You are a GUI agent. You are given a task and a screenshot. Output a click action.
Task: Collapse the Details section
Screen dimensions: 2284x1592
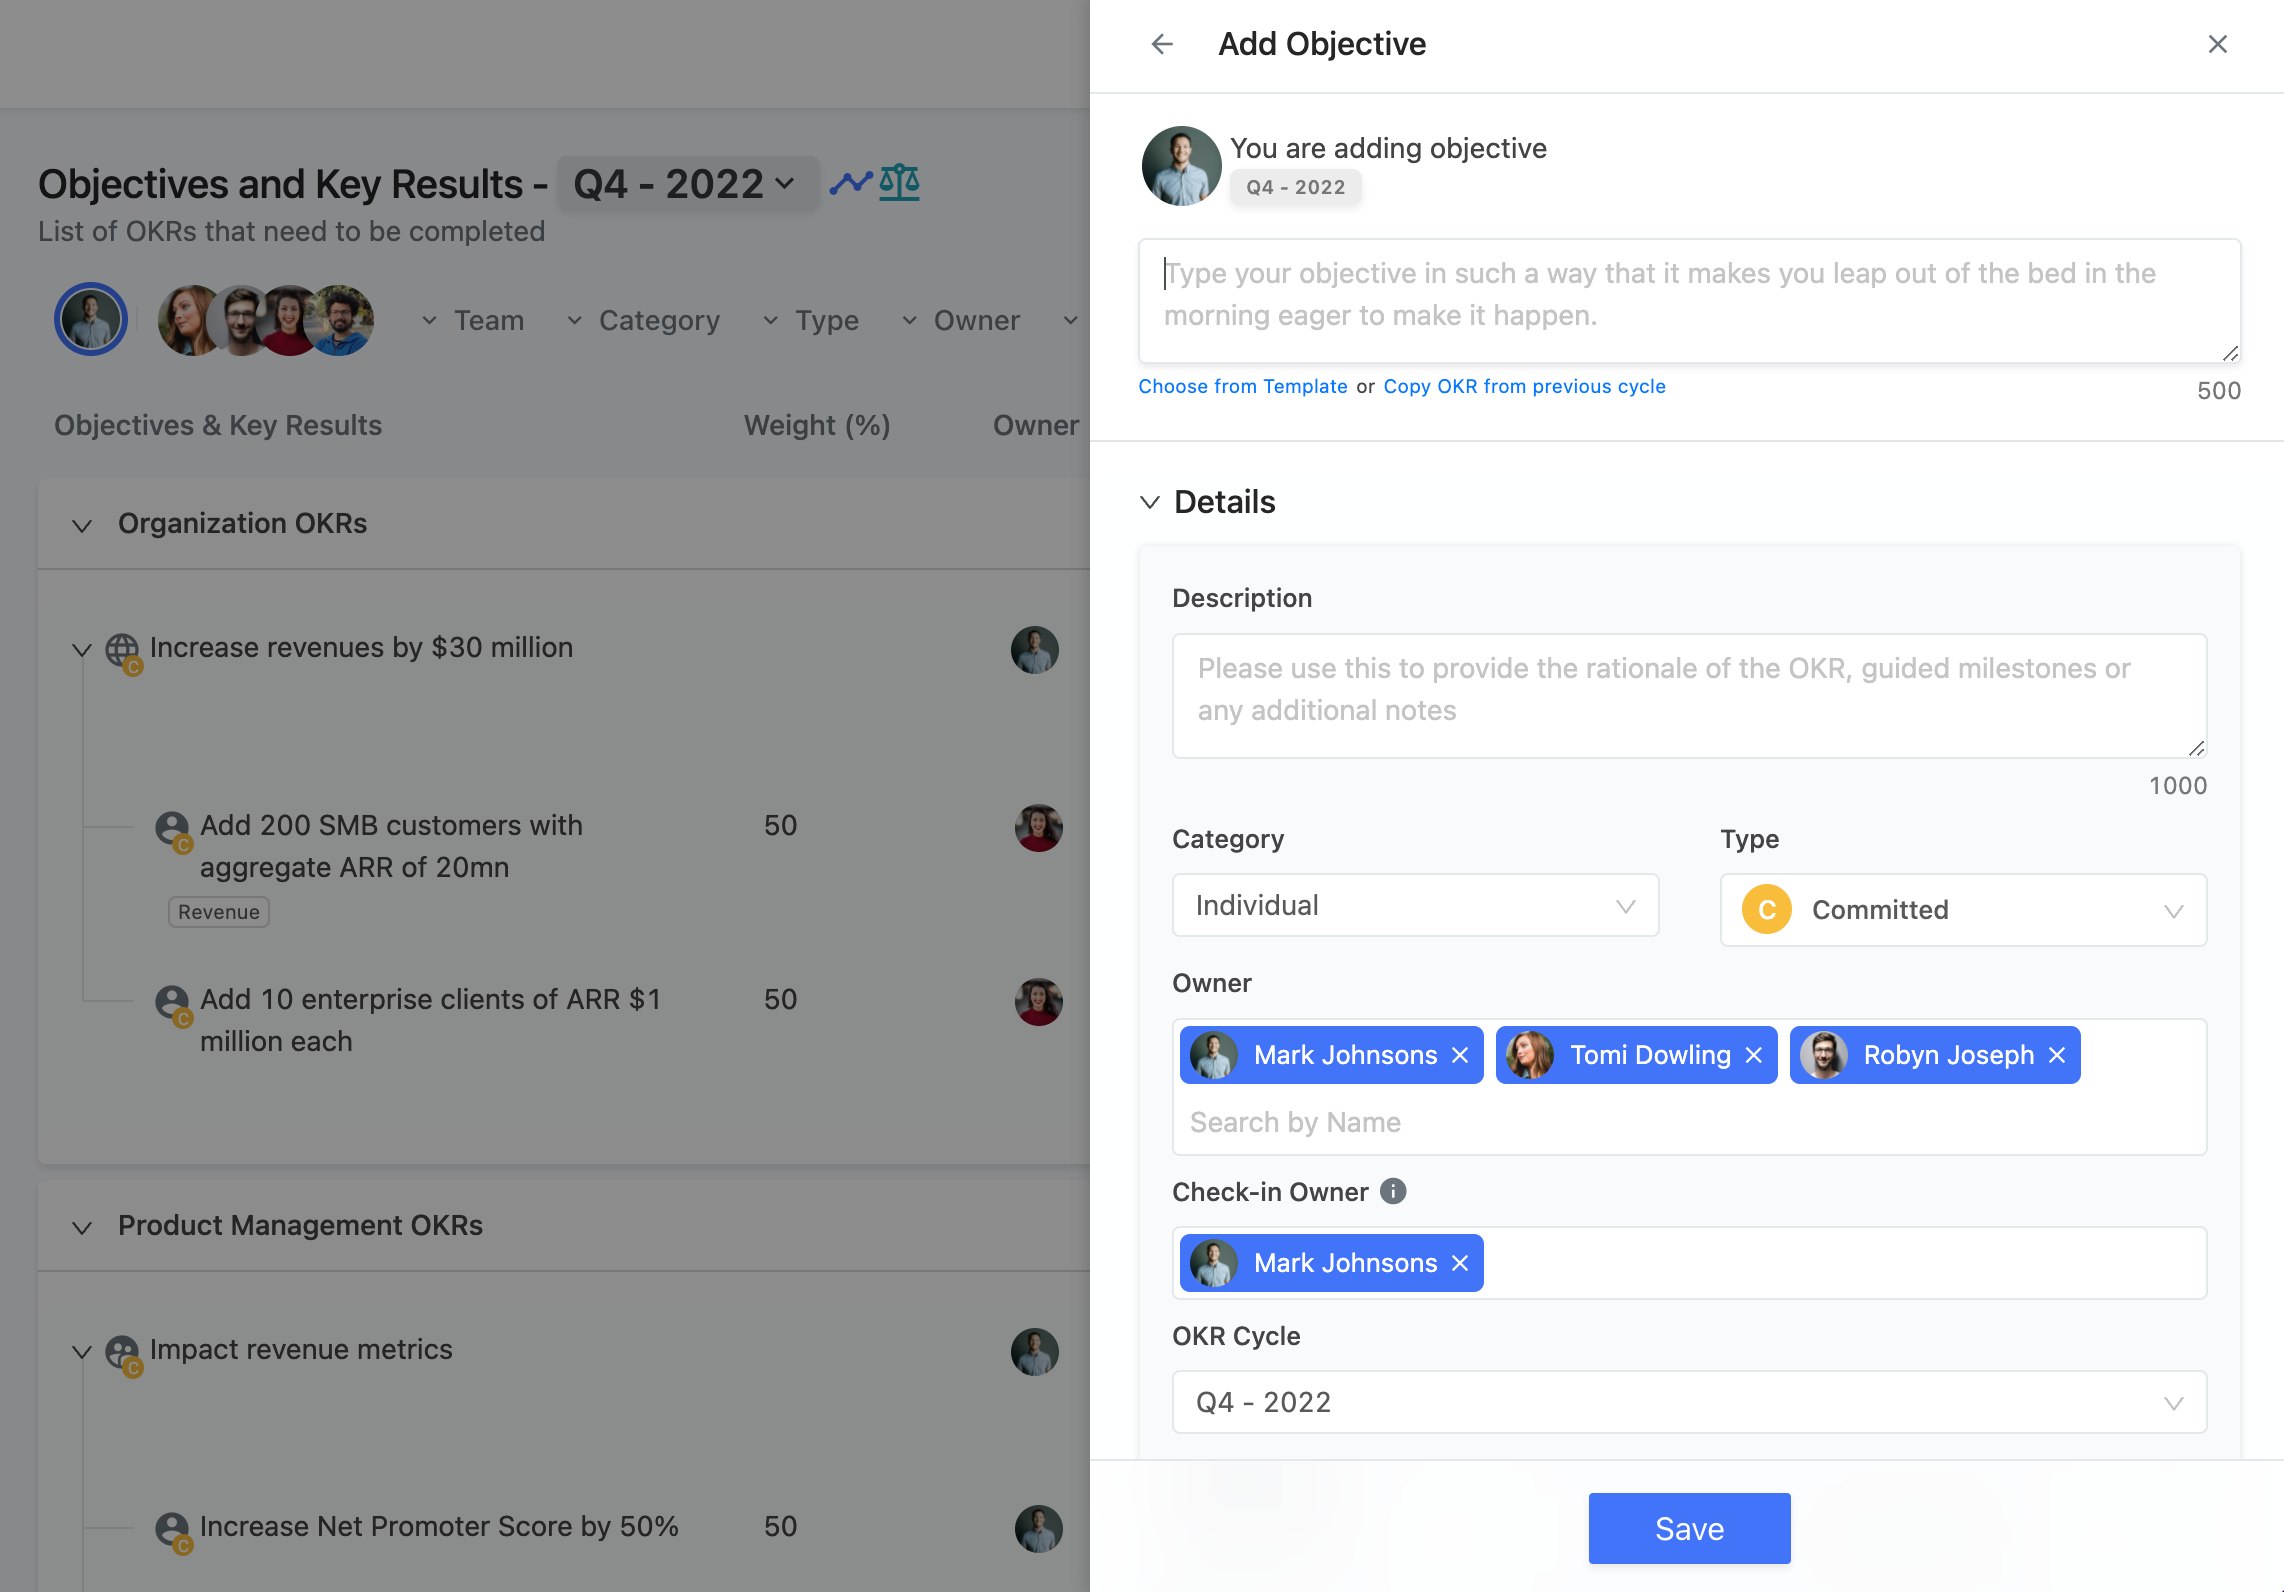pos(1150,502)
